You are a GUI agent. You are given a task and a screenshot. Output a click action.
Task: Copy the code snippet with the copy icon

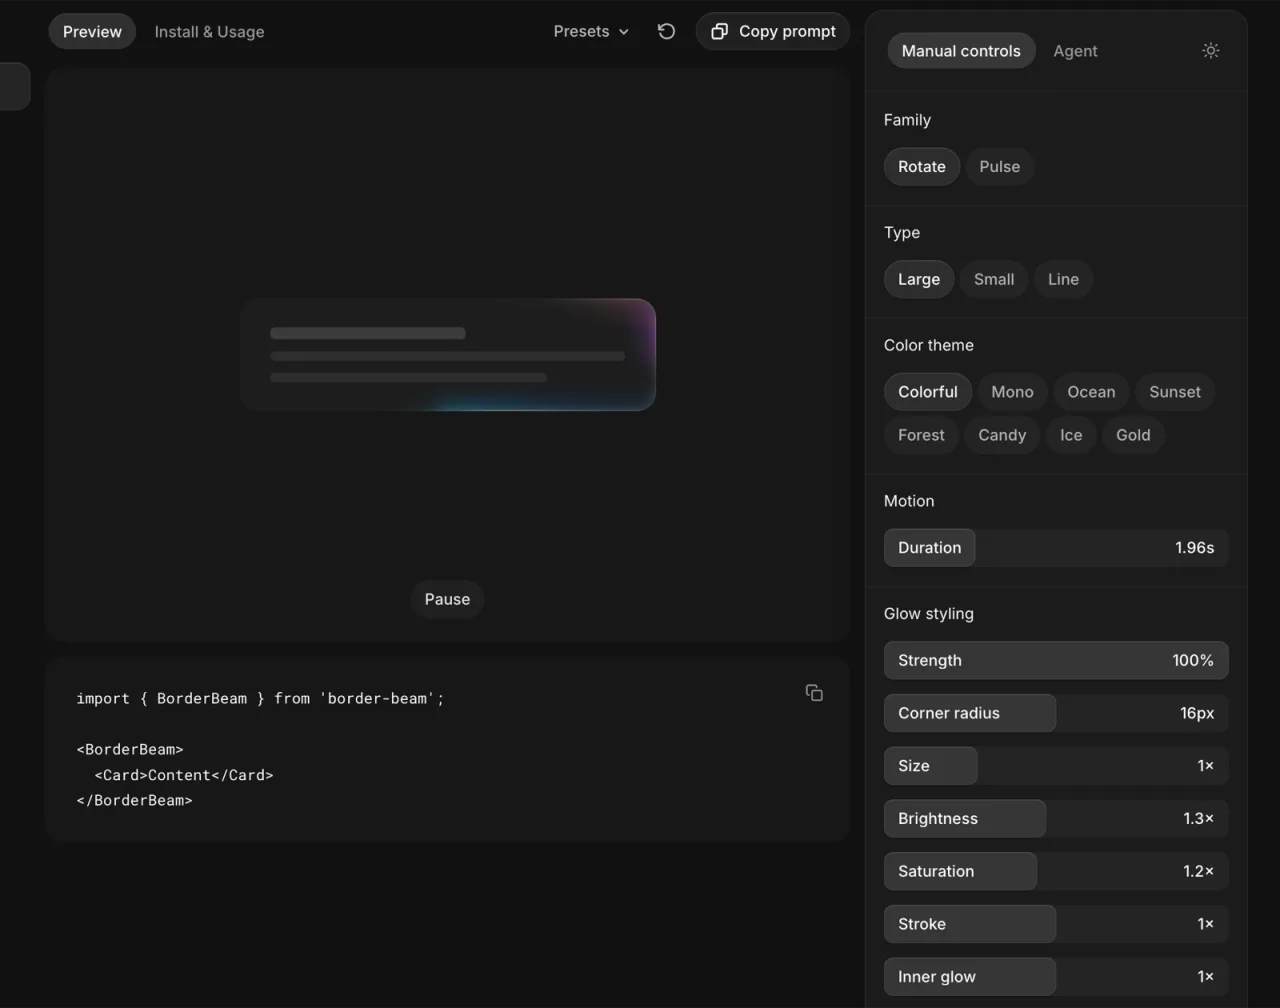click(x=814, y=693)
